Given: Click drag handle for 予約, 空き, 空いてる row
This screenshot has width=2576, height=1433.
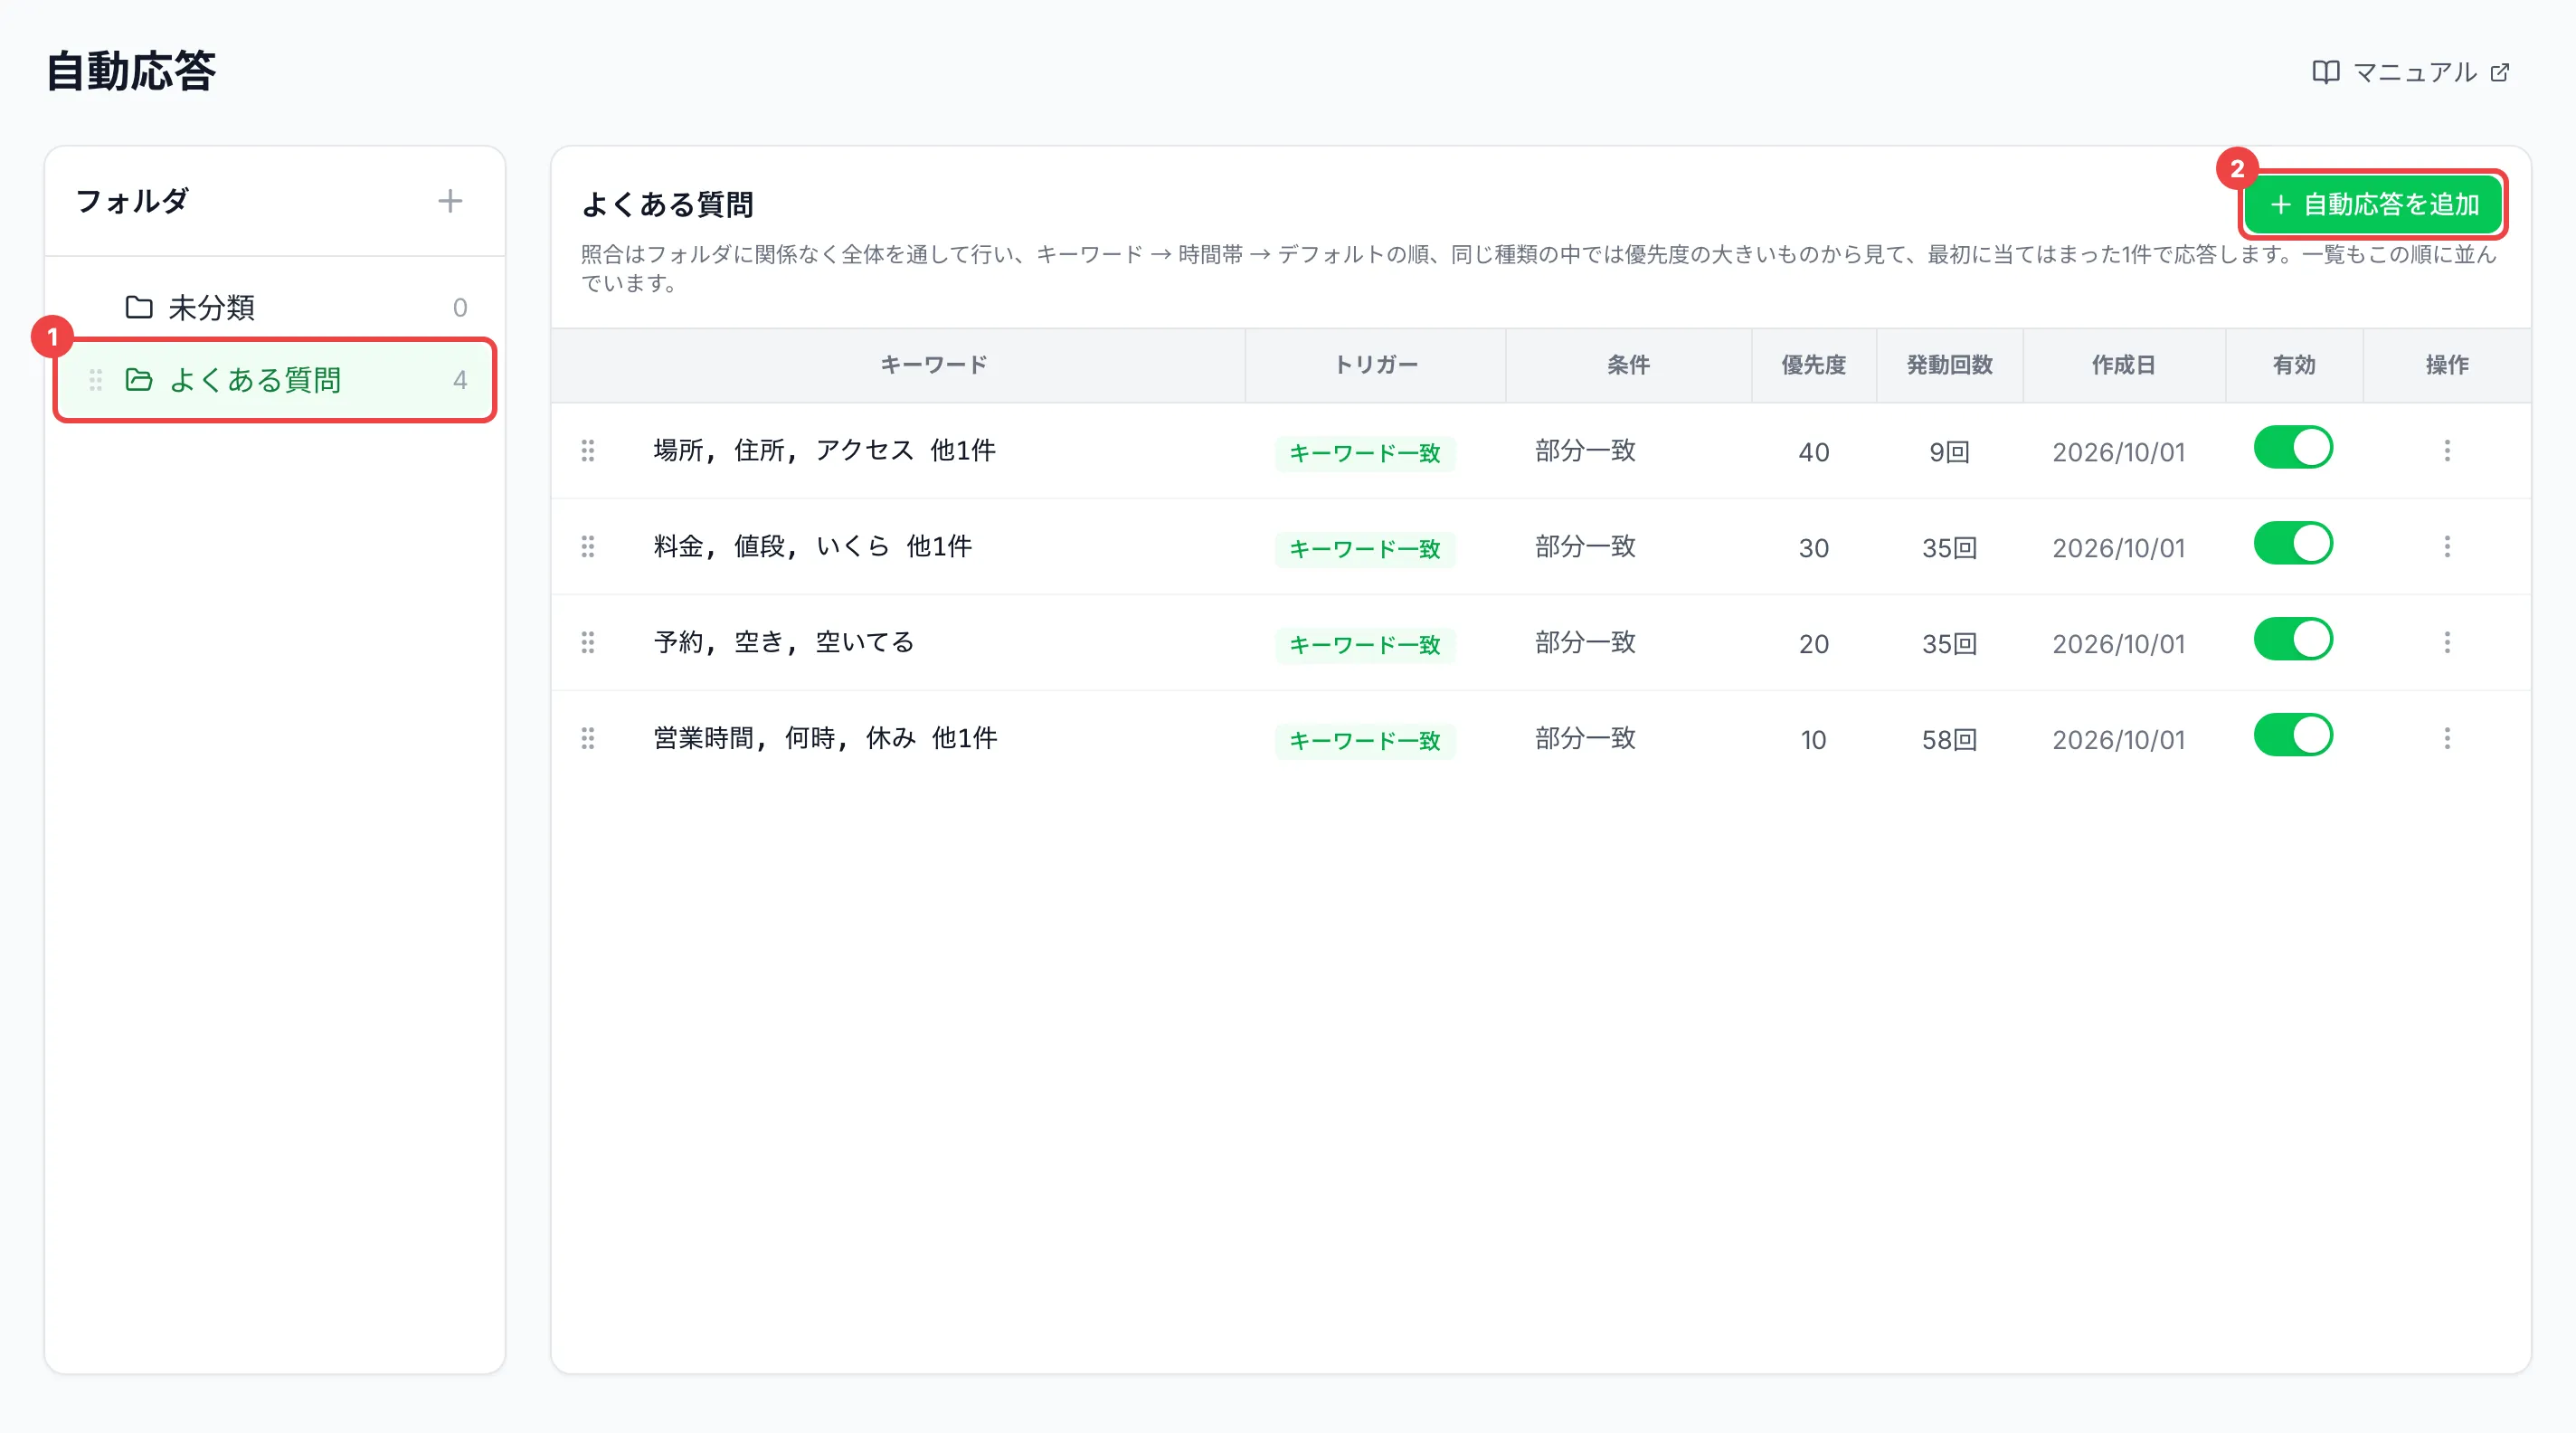Looking at the screenshot, I should pos(588,643).
